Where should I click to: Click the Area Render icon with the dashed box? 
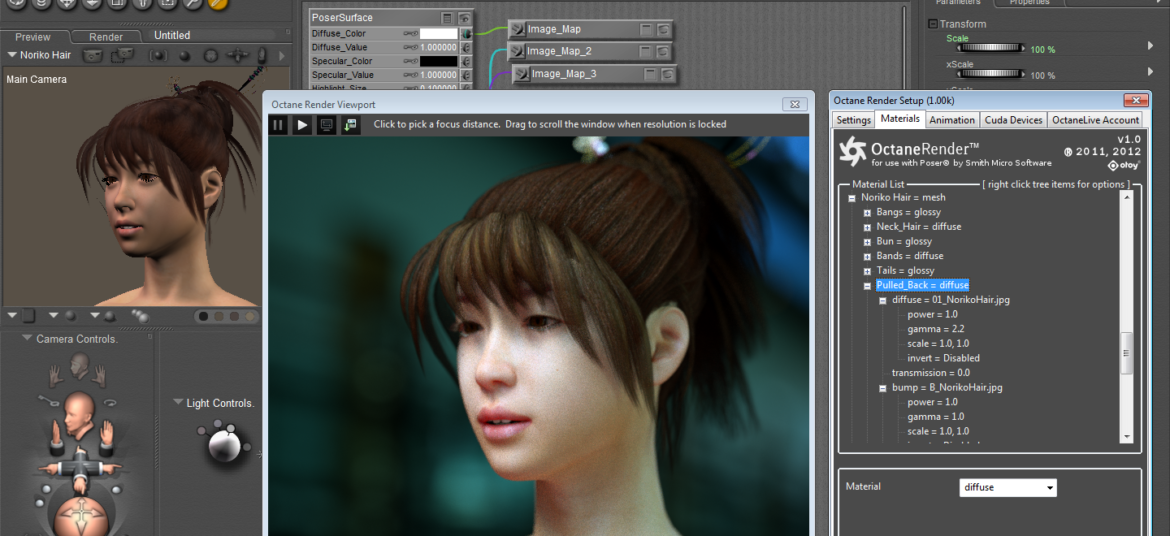[x=122, y=55]
